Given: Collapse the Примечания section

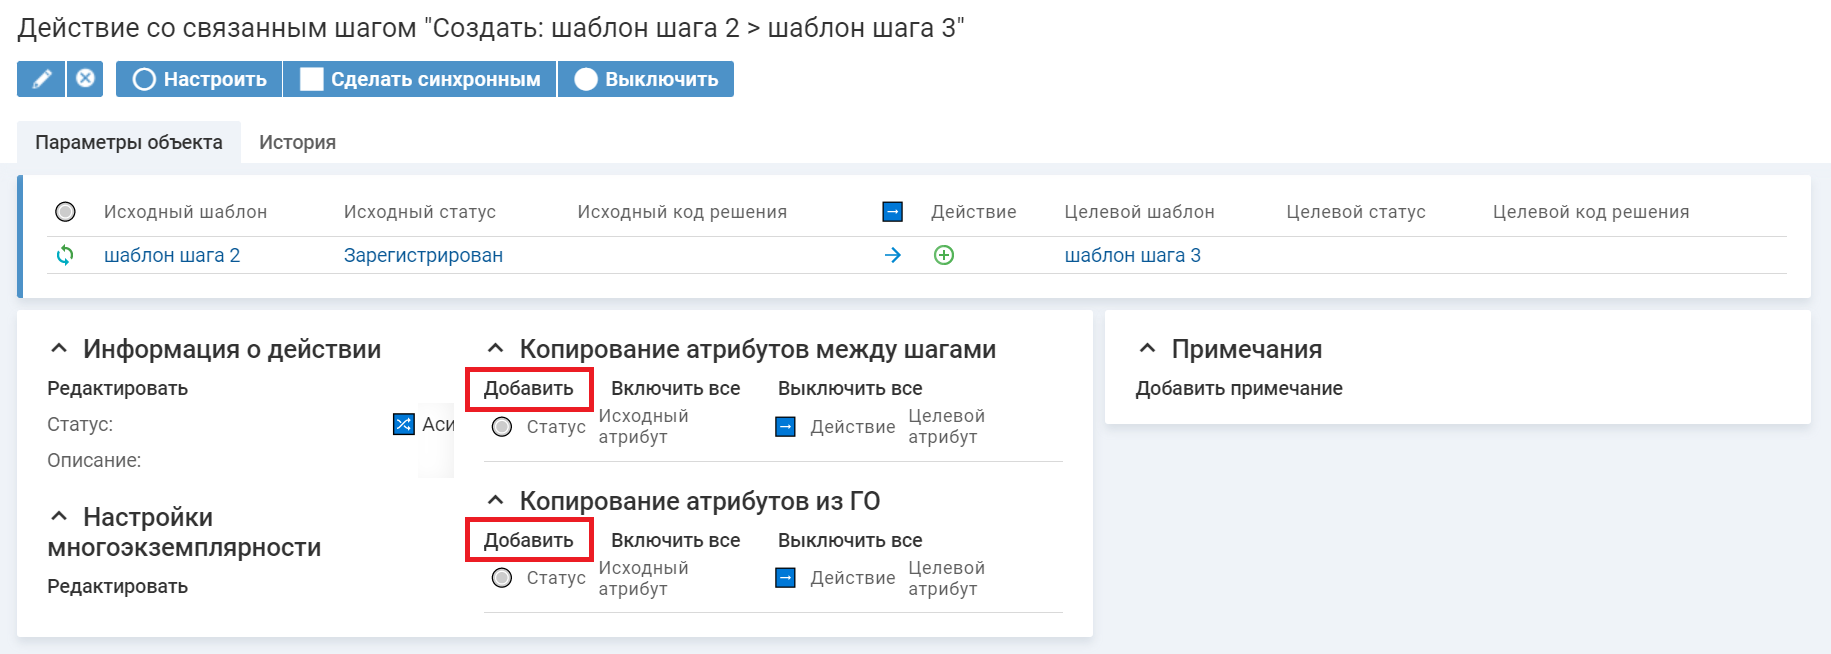Looking at the screenshot, I should 1147,349.
